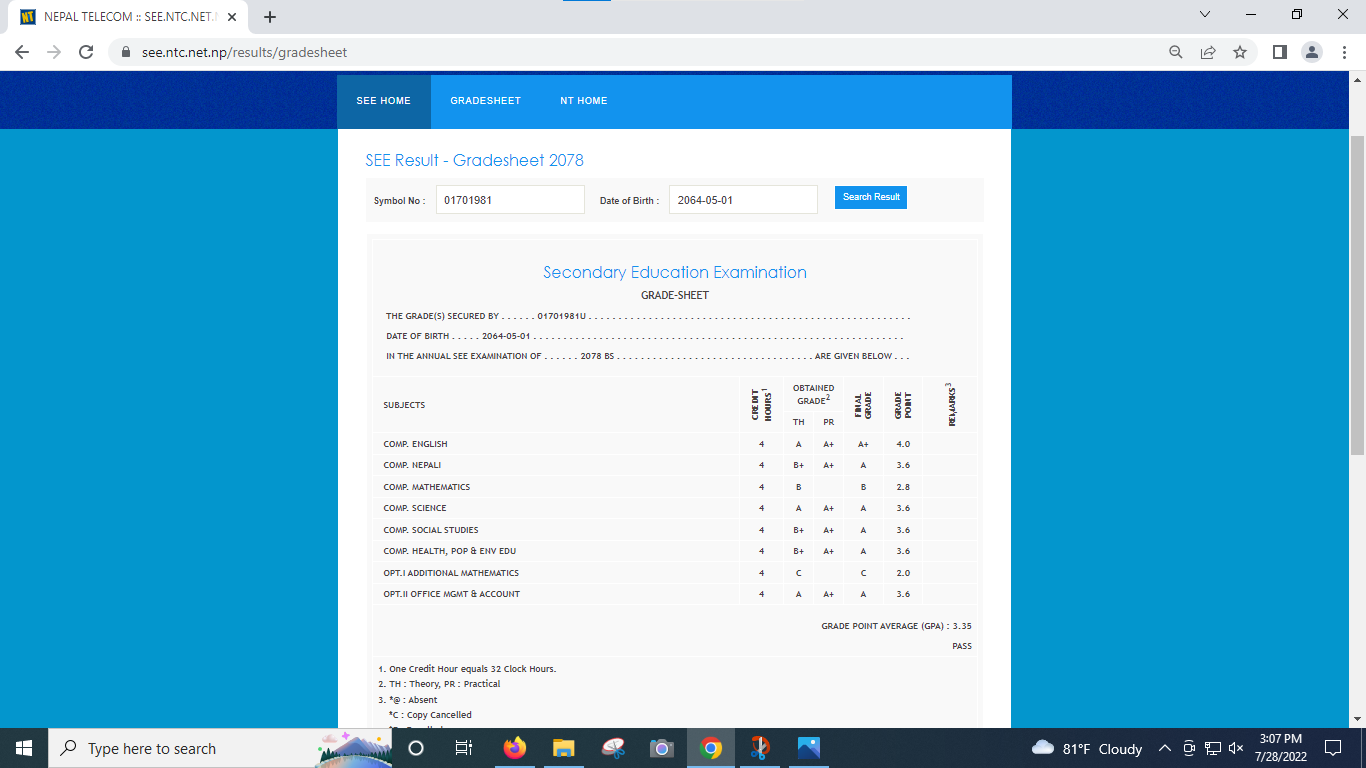Image resolution: width=1366 pixels, height=768 pixels.
Task: Select the GRADESHEET navigation tab
Action: click(x=485, y=101)
